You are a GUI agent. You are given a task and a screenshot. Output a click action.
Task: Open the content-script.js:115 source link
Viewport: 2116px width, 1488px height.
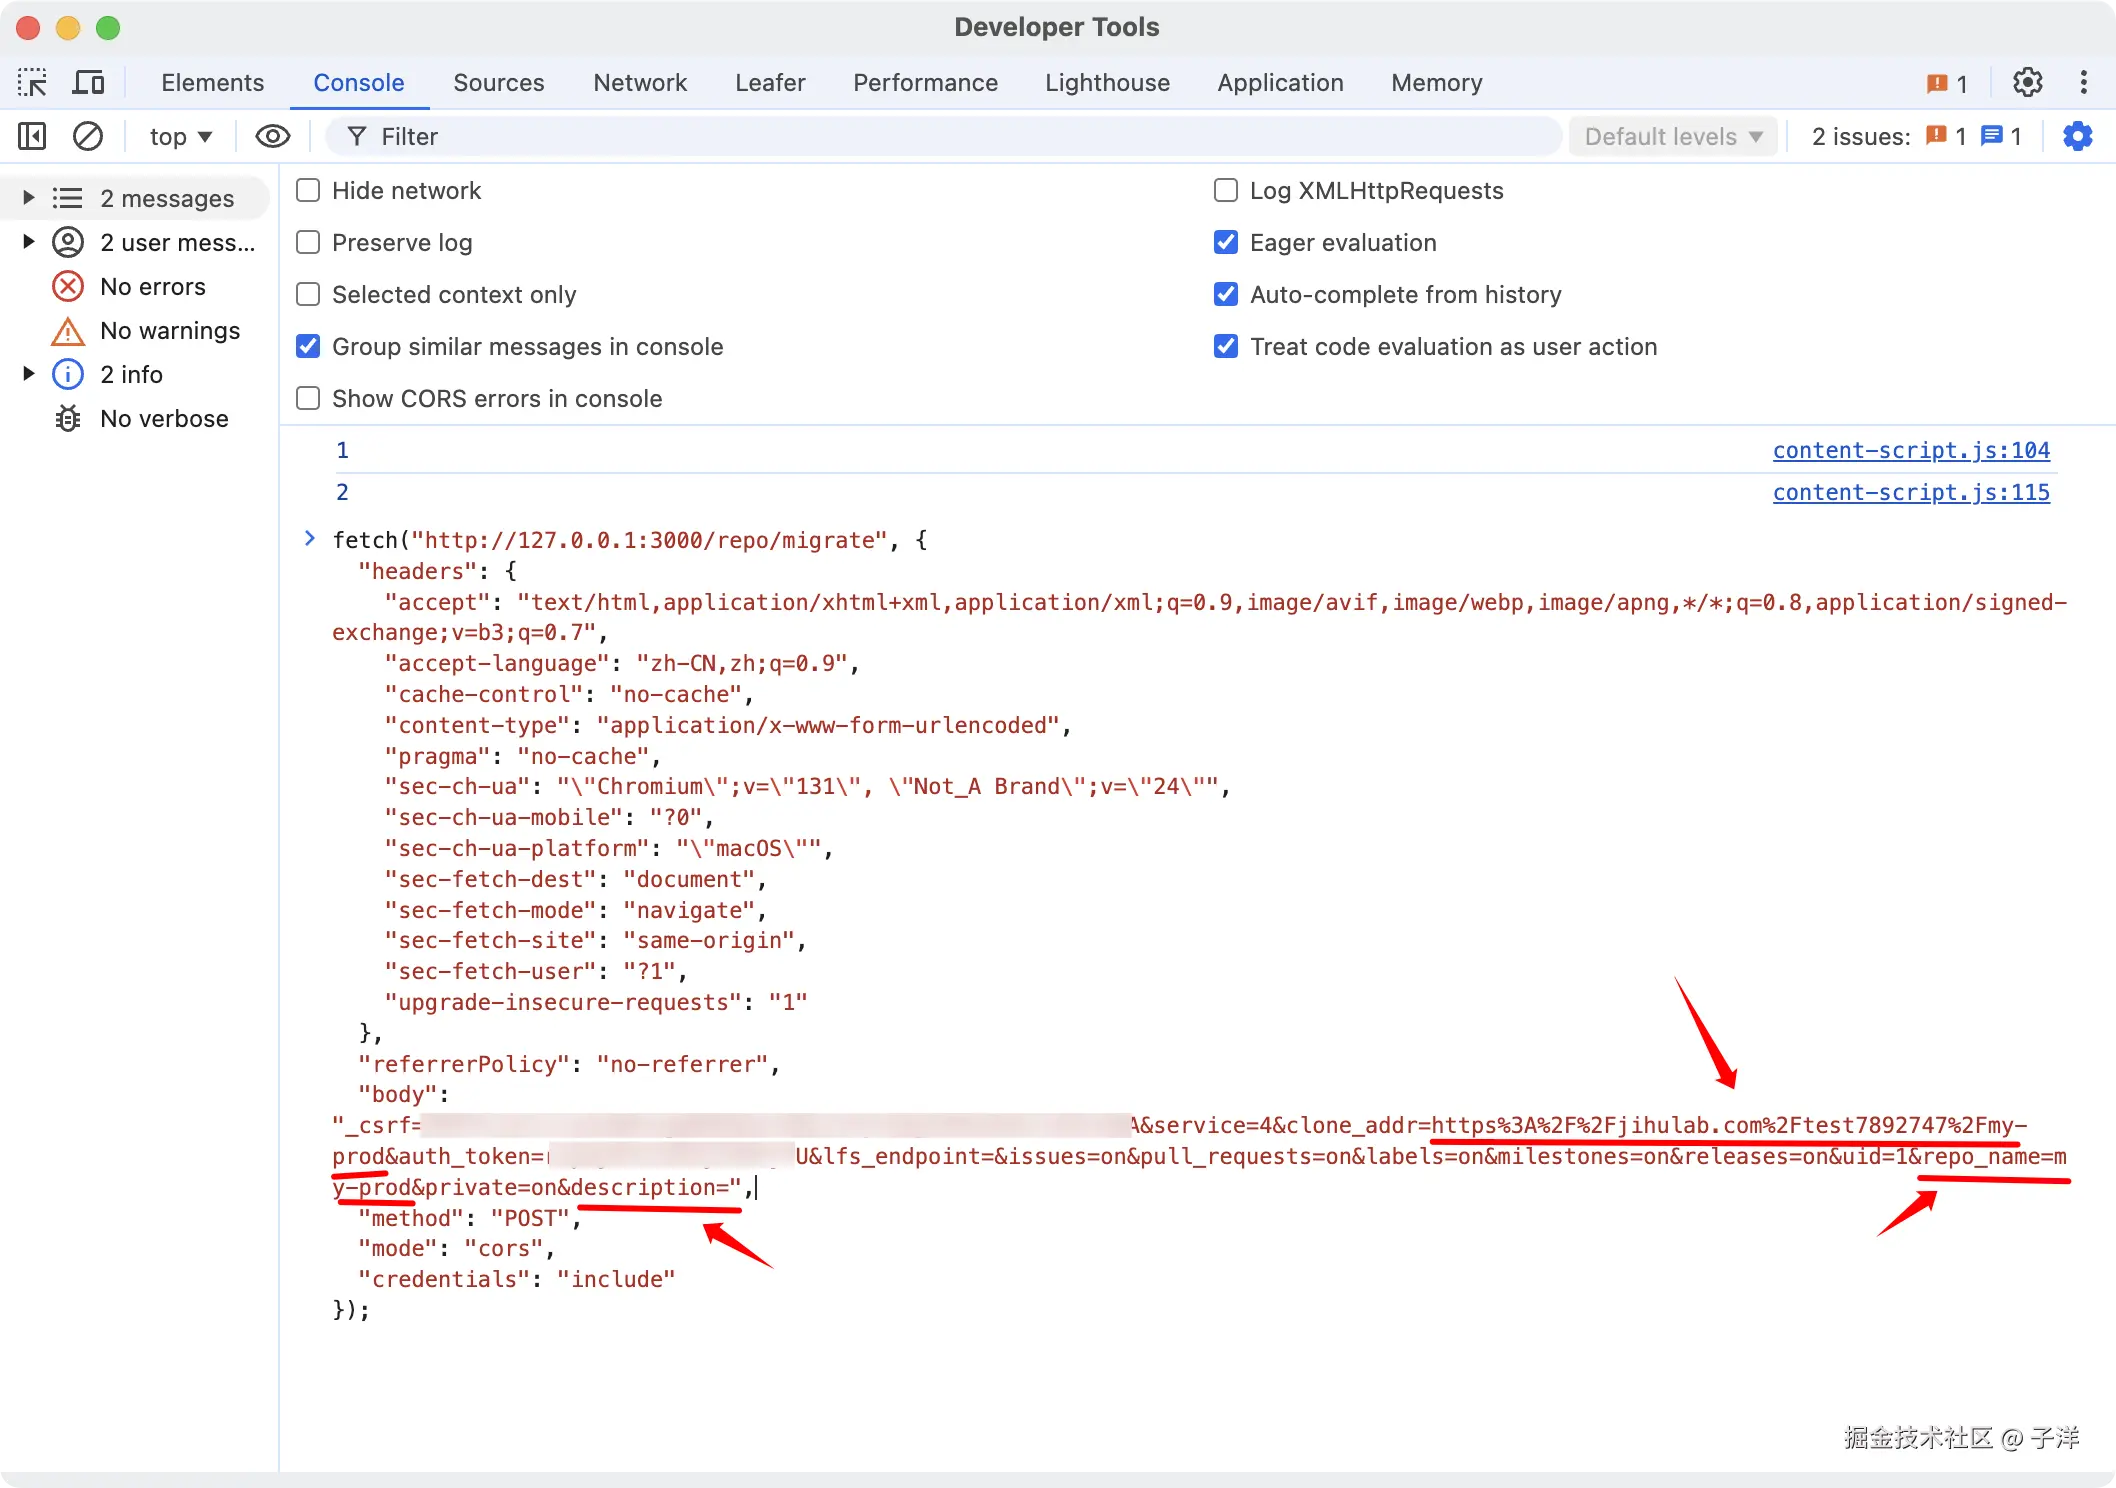tap(1910, 493)
